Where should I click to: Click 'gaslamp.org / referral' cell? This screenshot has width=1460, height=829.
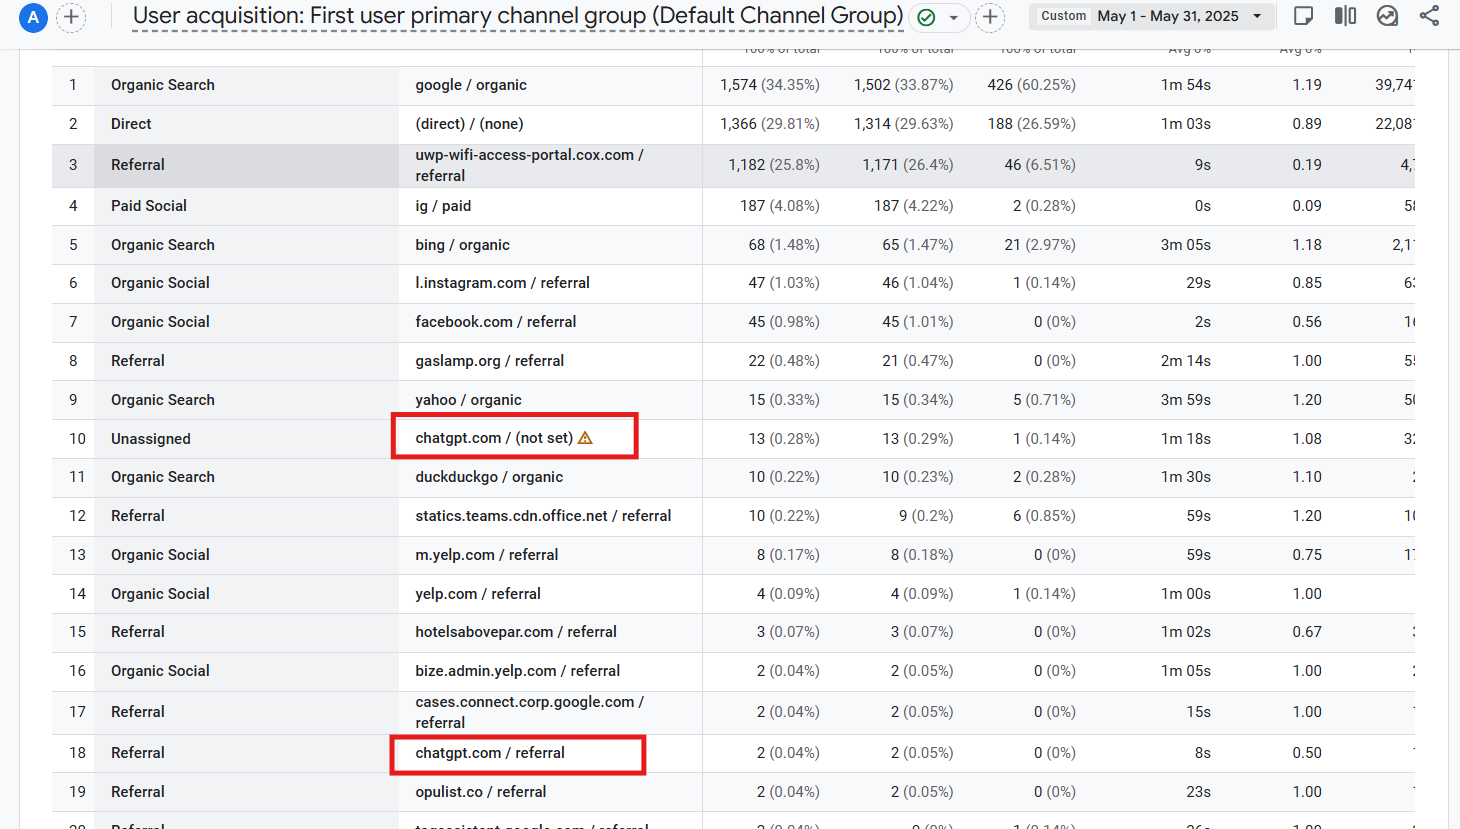[490, 361]
